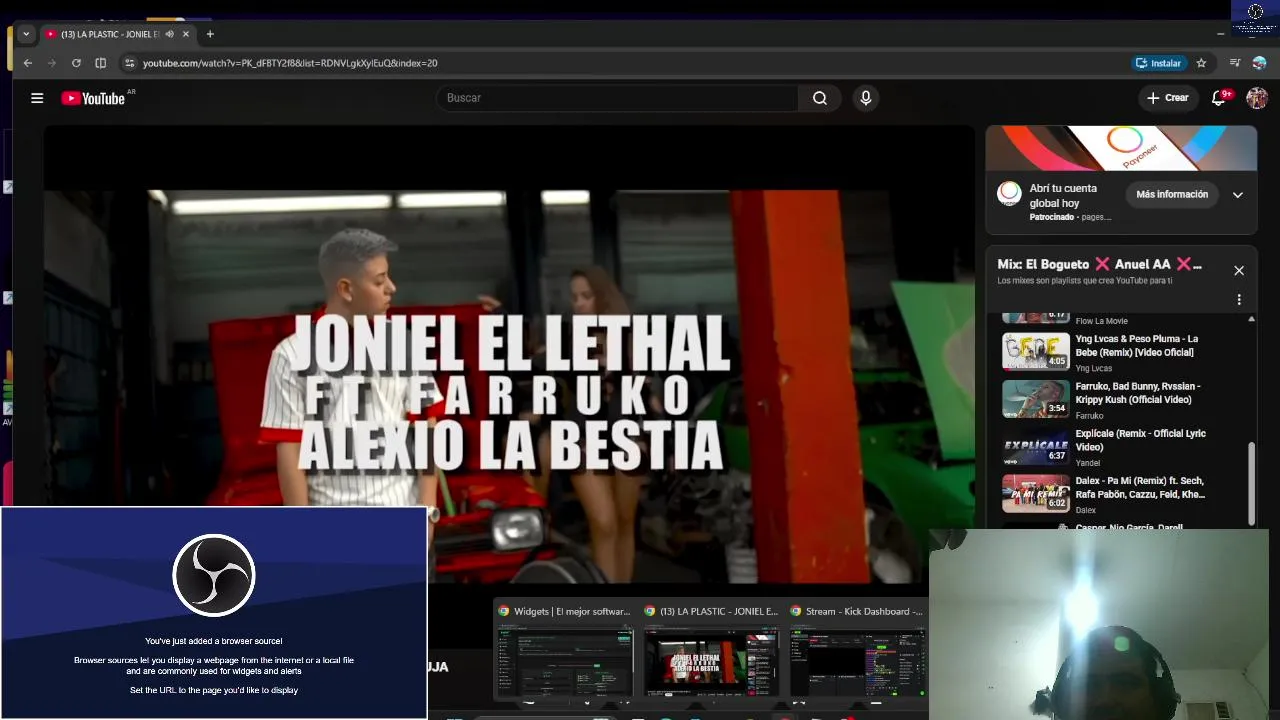Close the Mix playlist panel

[x=1239, y=270]
